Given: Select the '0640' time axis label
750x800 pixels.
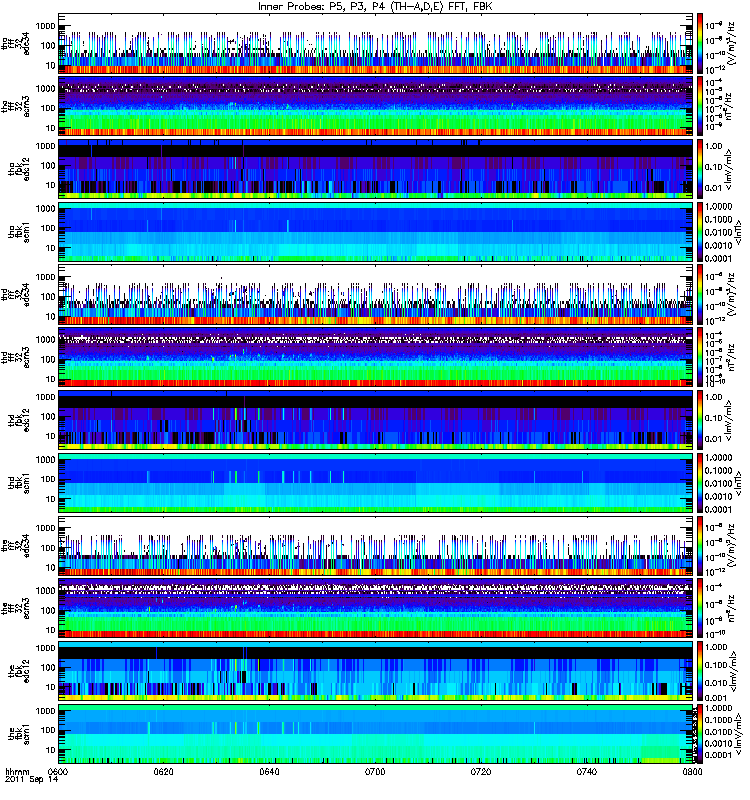Looking at the screenshot, I should coord(269,772).
